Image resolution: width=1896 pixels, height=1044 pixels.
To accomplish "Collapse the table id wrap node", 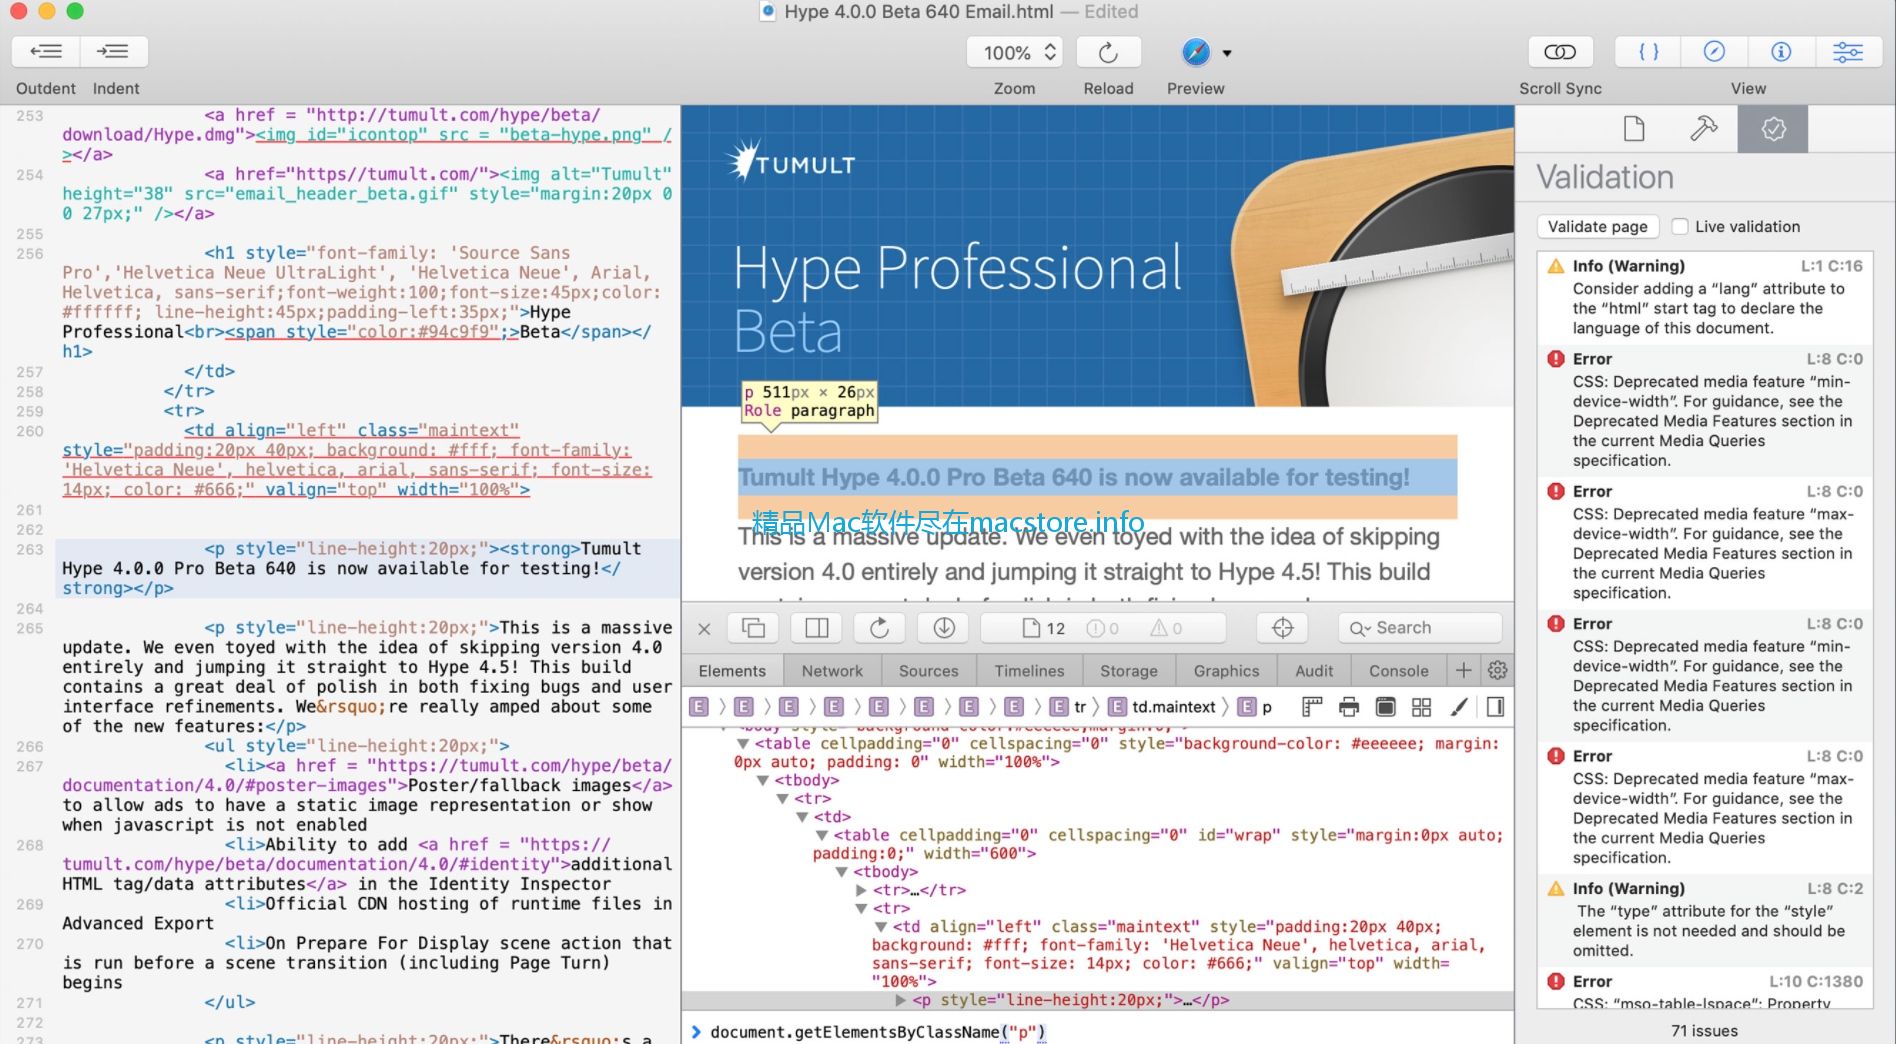I will coord(823,835).
